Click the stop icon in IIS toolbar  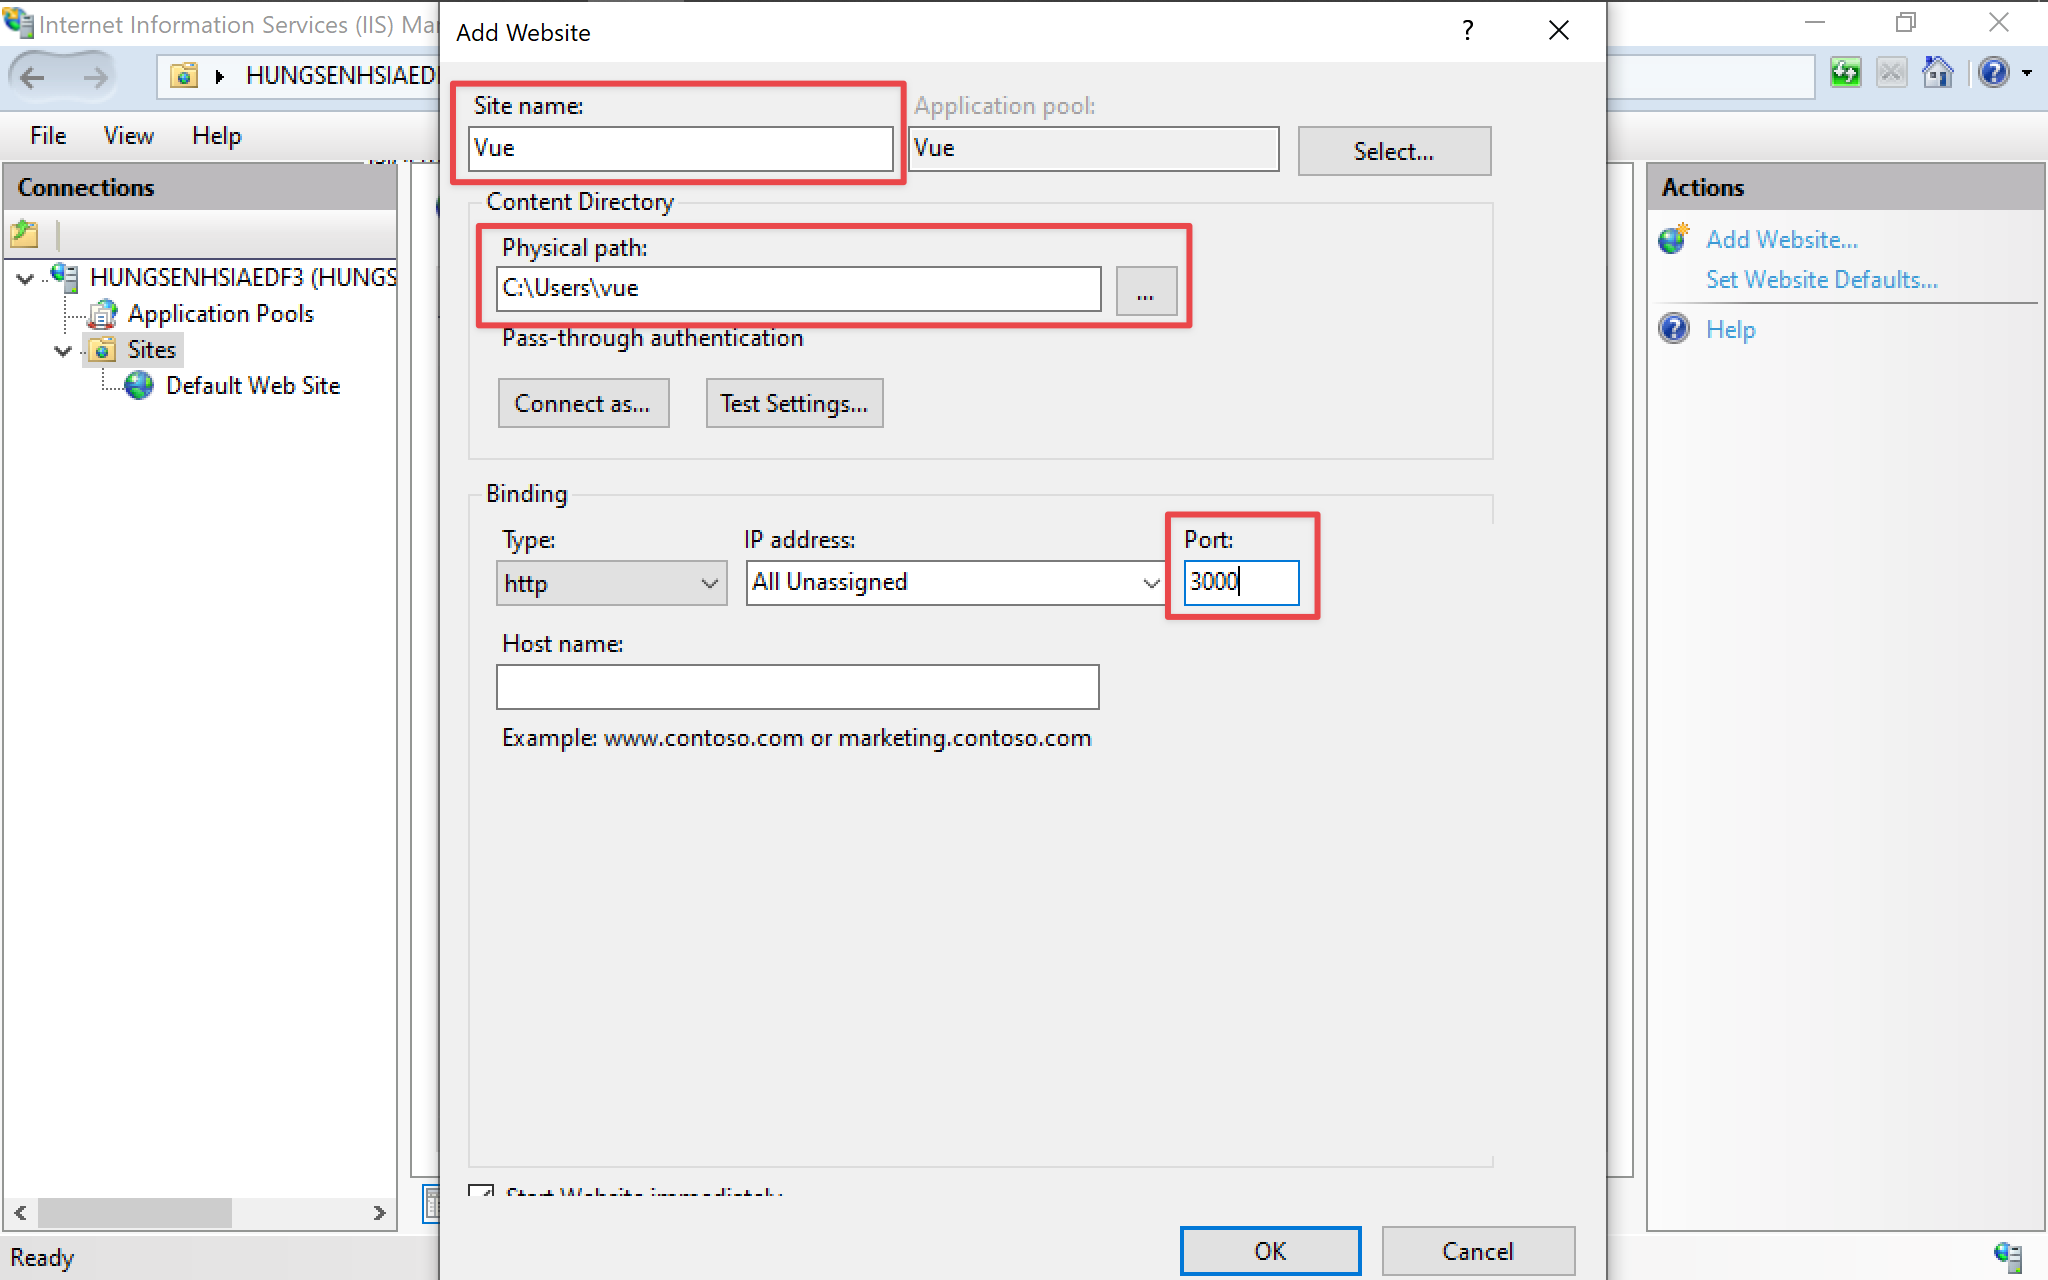coord(1891,73)
